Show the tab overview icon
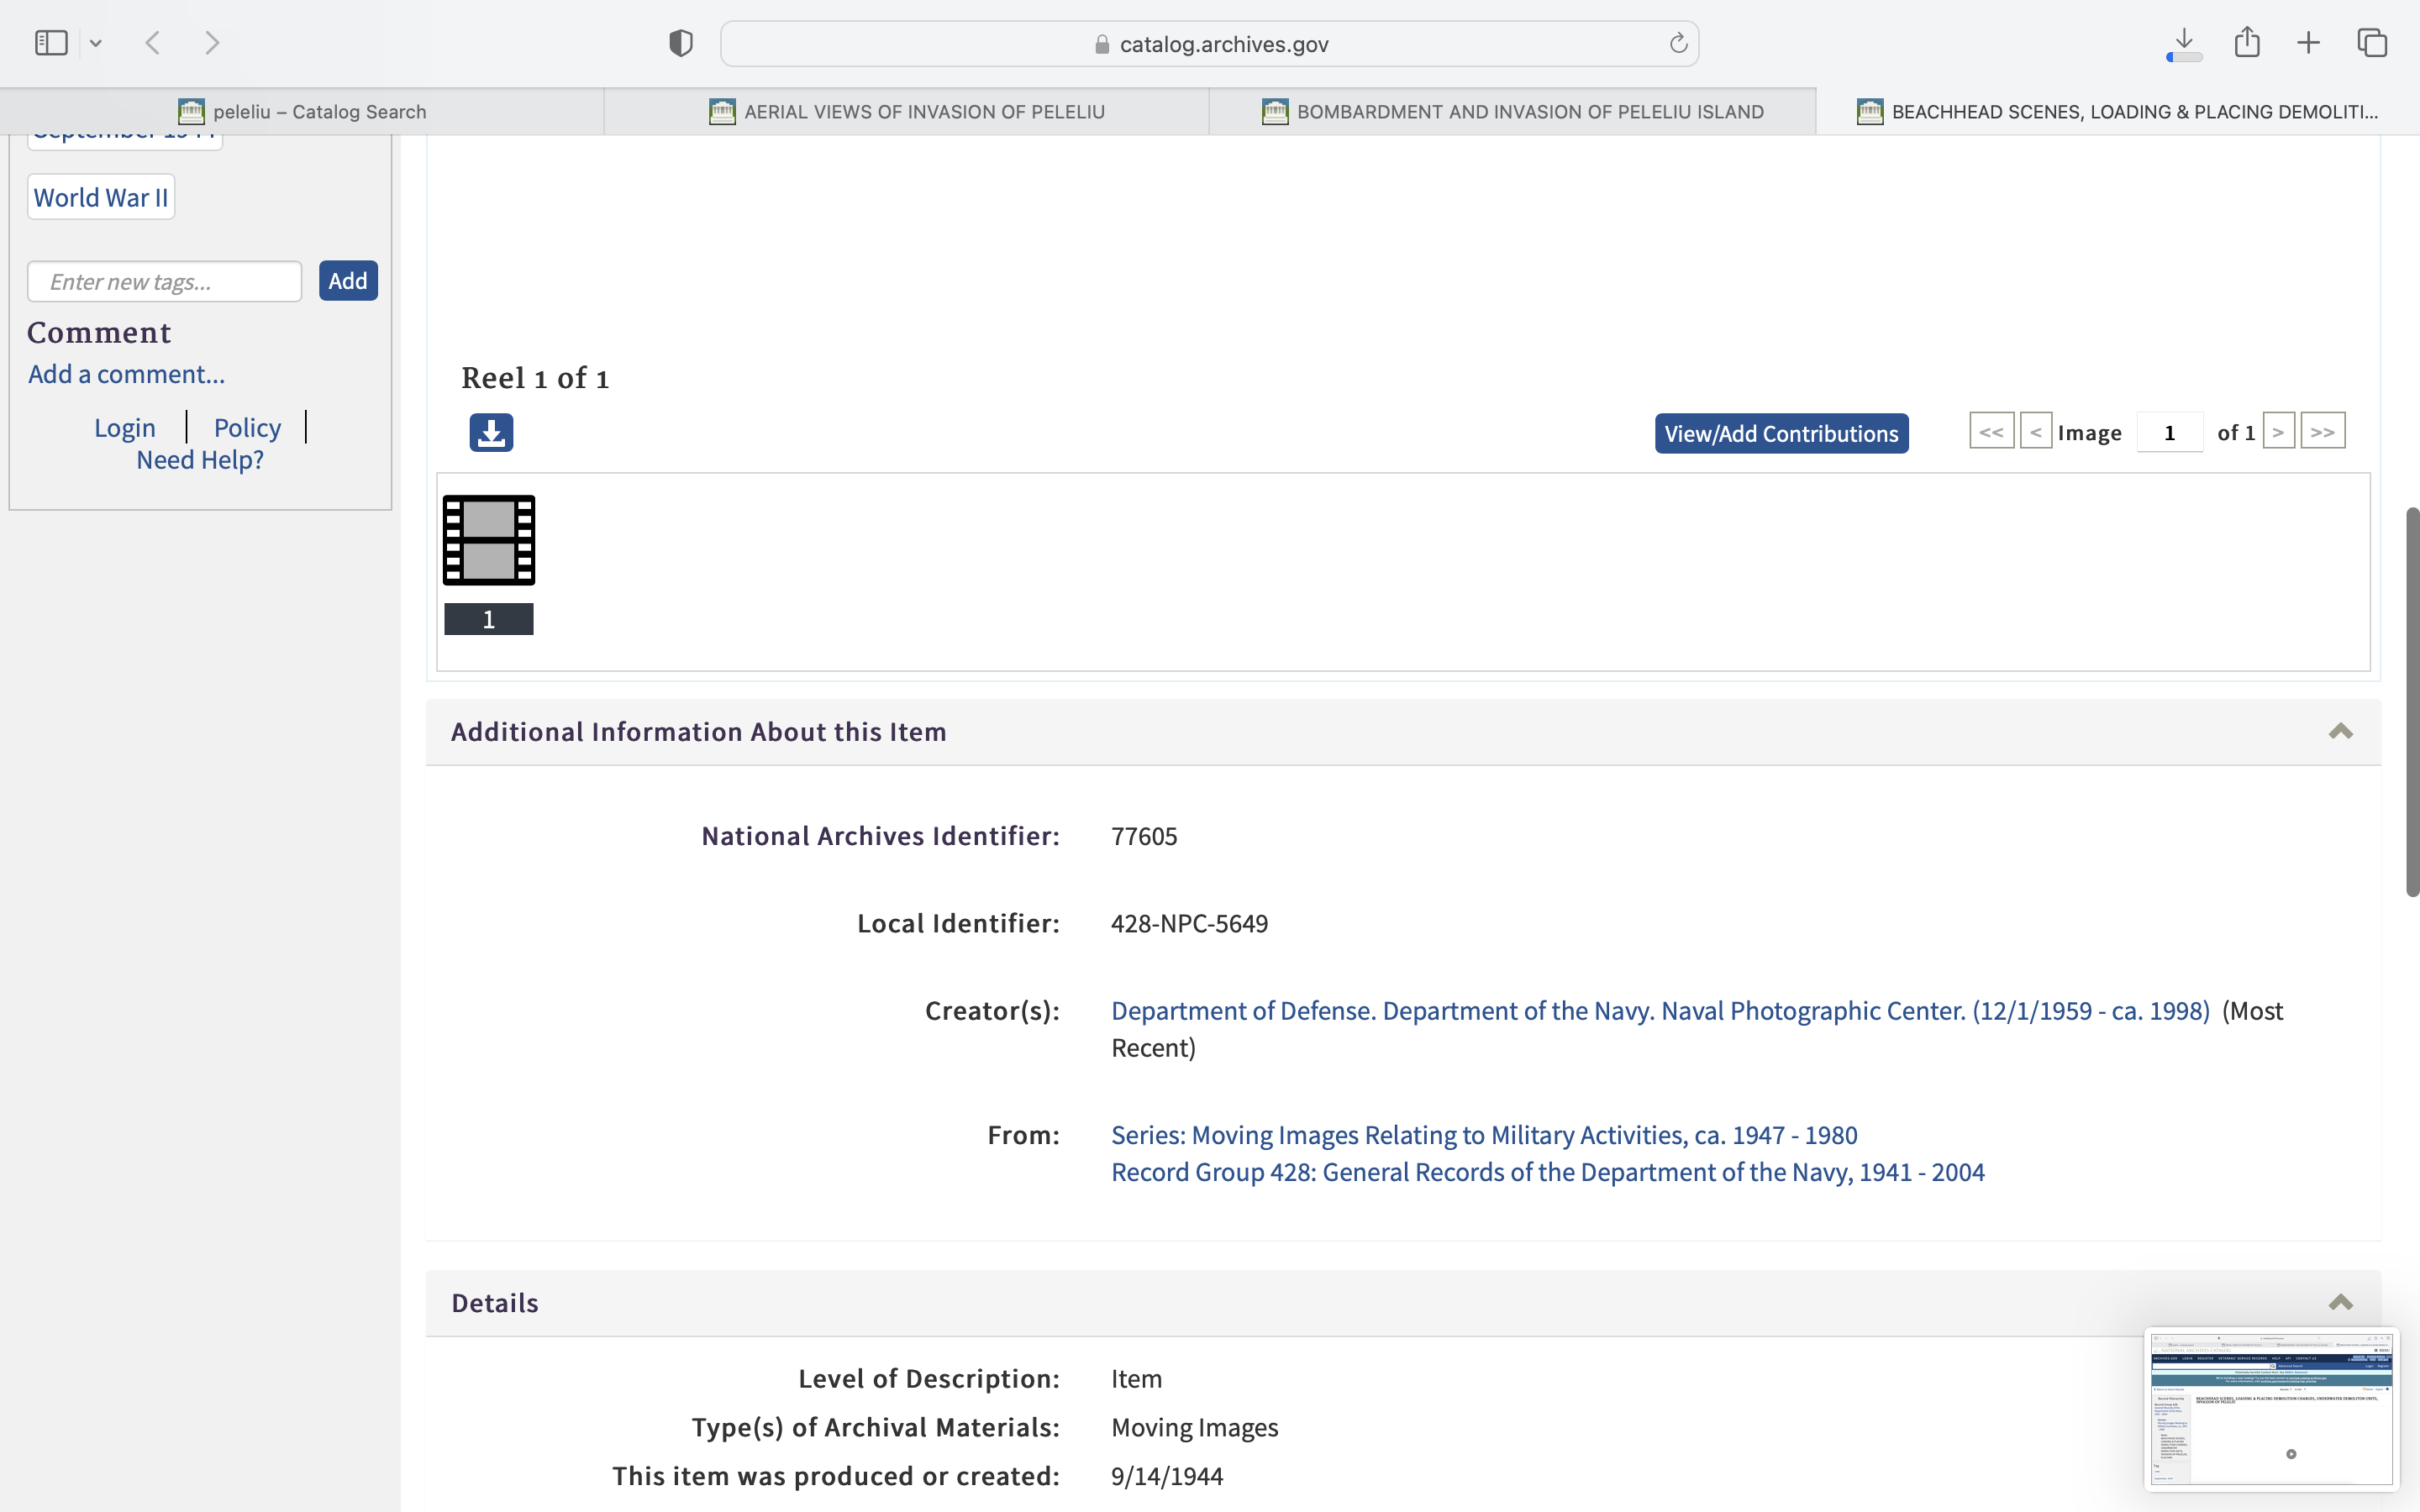The image size is (2420, 1512). pyautogui.click(x=2372, y=43)
